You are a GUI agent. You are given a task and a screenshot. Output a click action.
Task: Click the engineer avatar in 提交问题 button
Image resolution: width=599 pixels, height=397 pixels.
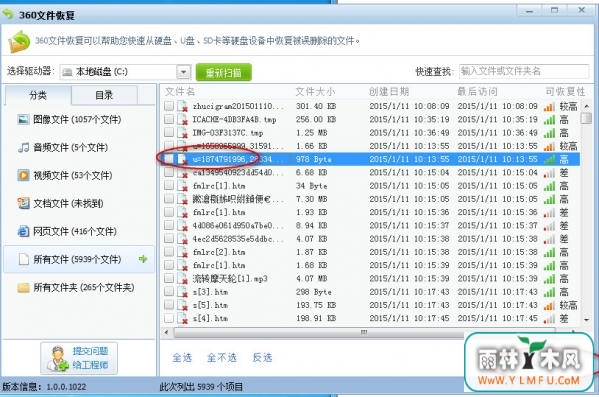(x=58, y=358)
